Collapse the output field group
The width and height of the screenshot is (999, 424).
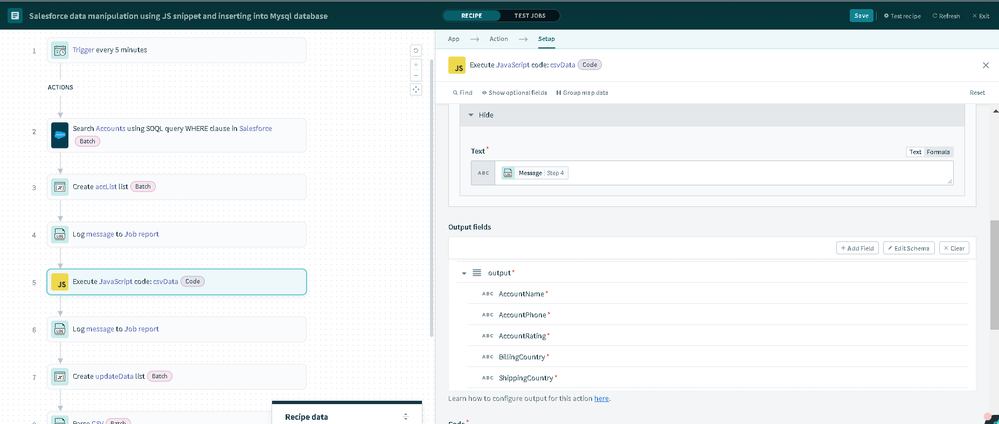click(464, 273)
